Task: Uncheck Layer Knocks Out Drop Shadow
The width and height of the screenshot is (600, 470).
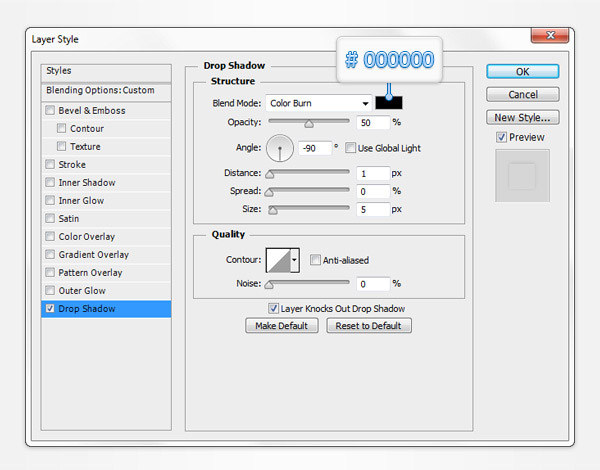Action: pos(274,309)
